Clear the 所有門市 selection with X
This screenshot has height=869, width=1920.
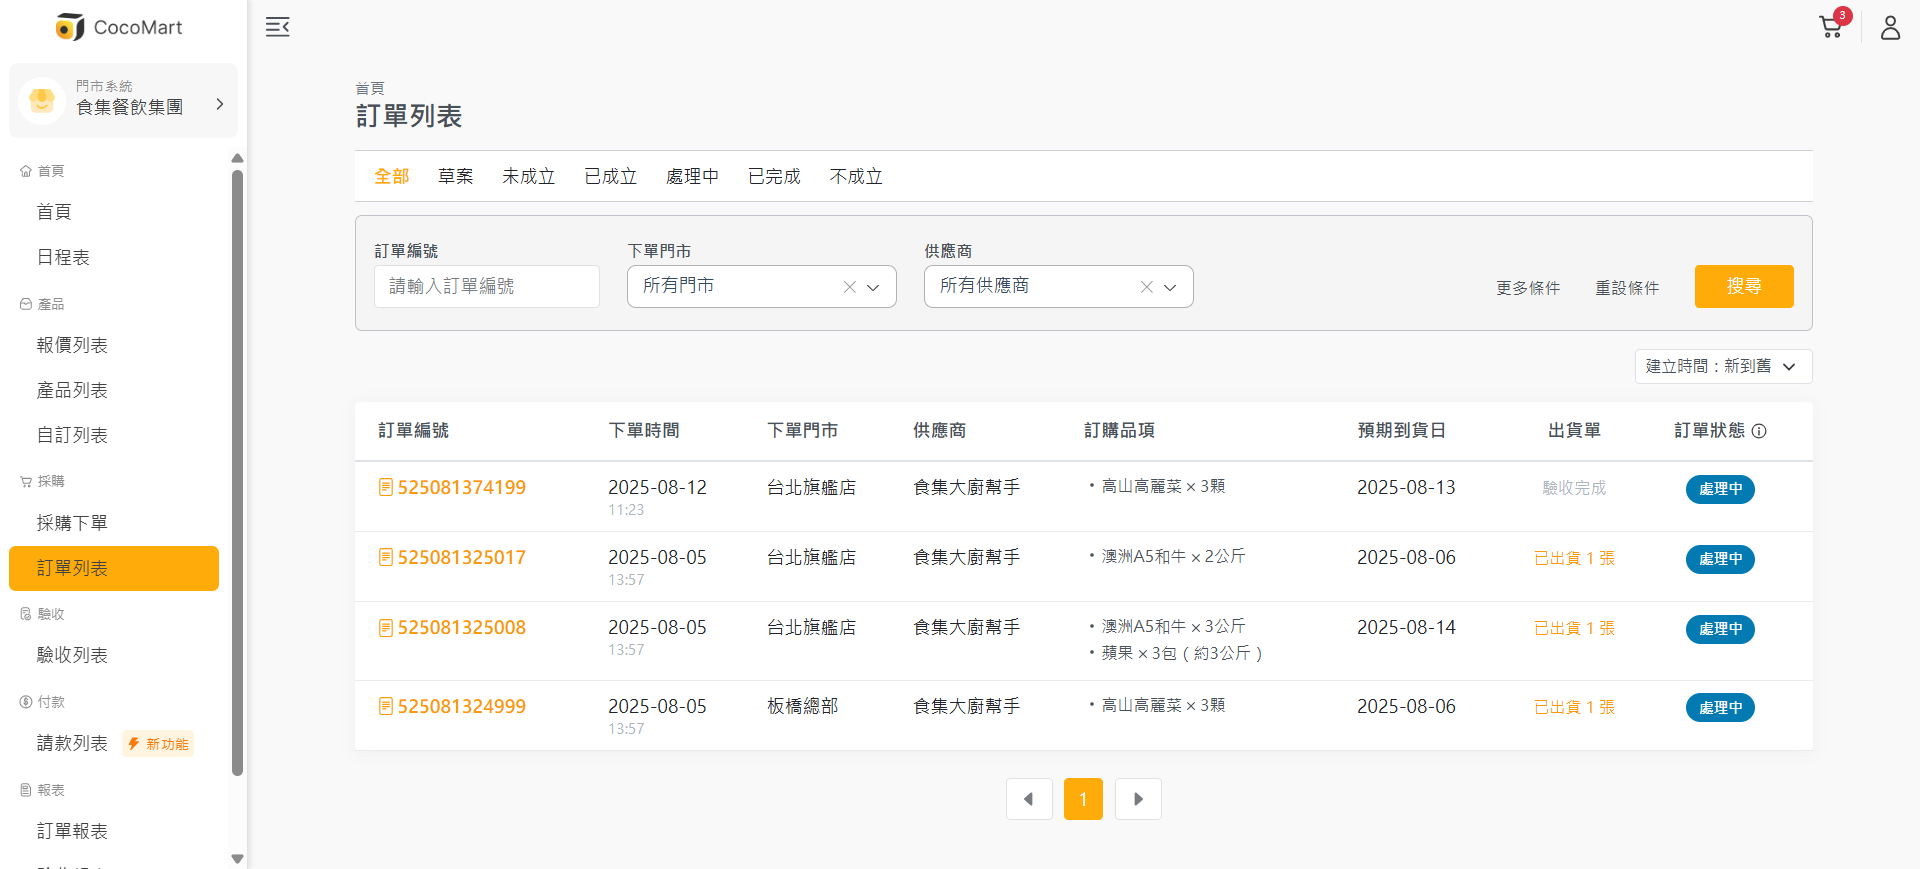point(849,287)
